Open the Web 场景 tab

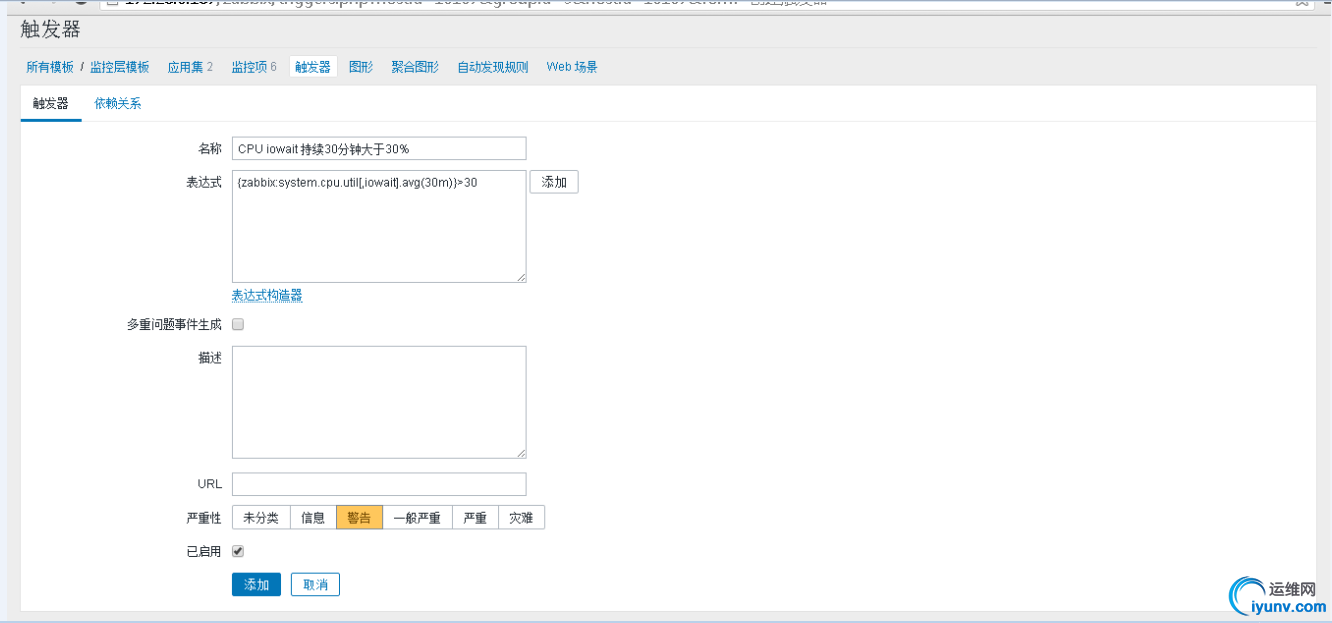coord(572,67)
